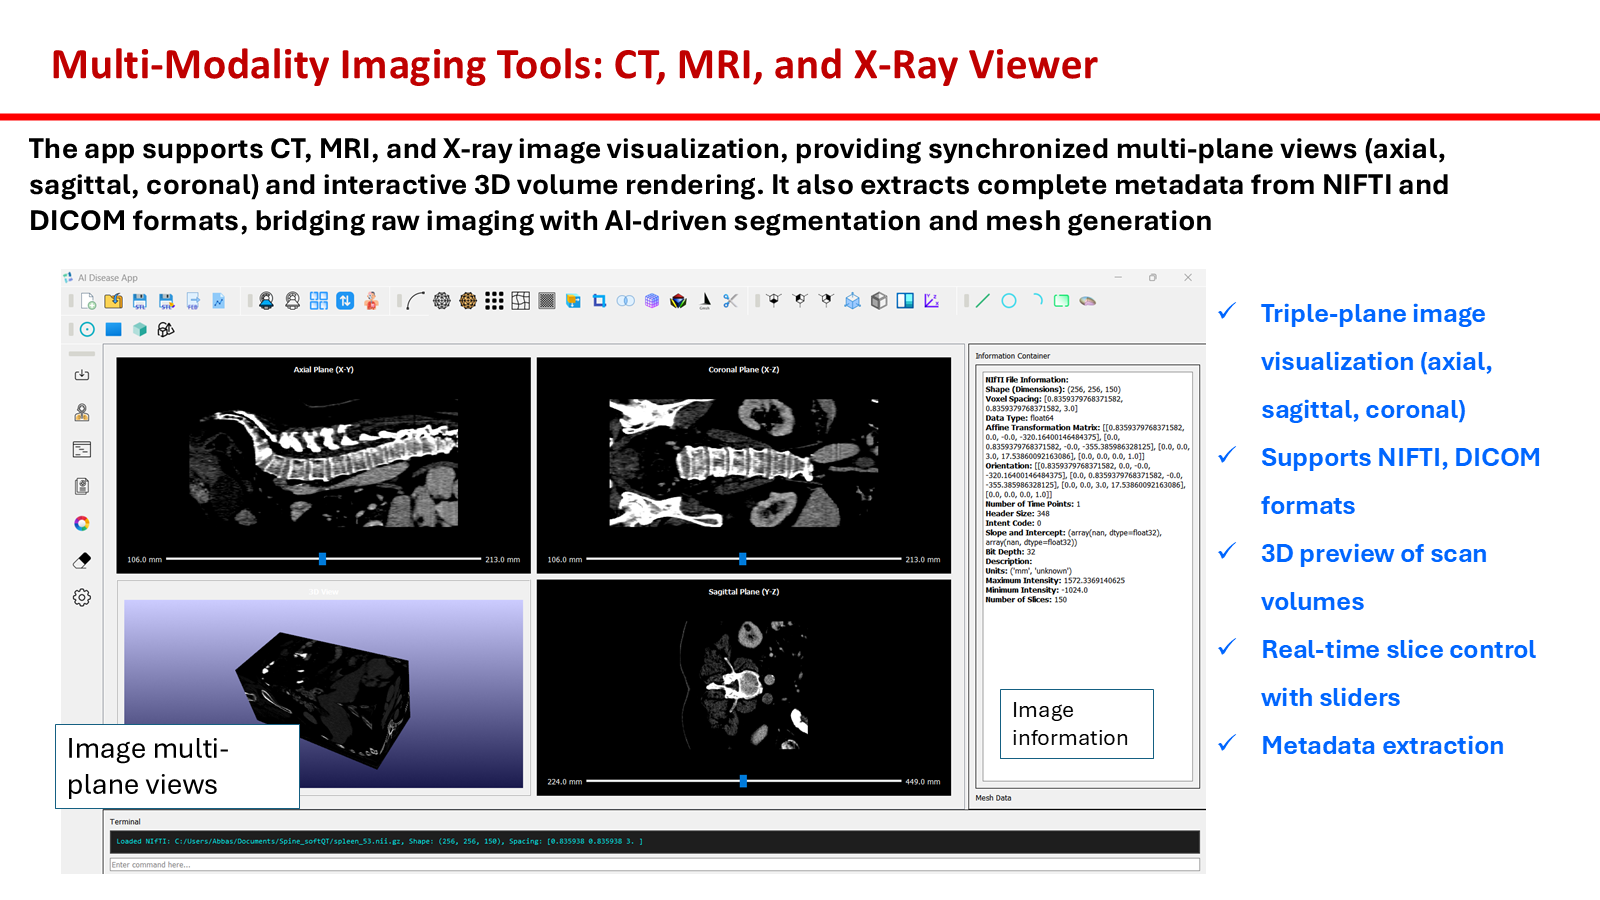Click the black dot-grid points icon
This screenshot has width=1600, height=900.
(x=494, y=301)
